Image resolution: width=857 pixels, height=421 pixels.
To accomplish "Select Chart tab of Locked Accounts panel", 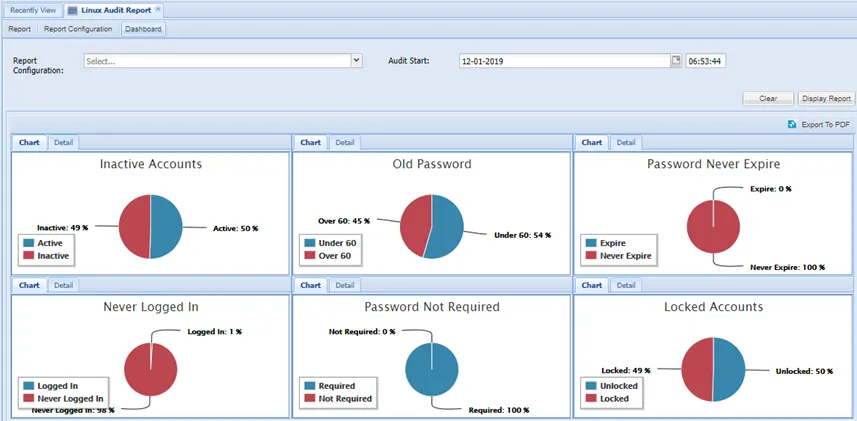I will click(x=591, y=285).
